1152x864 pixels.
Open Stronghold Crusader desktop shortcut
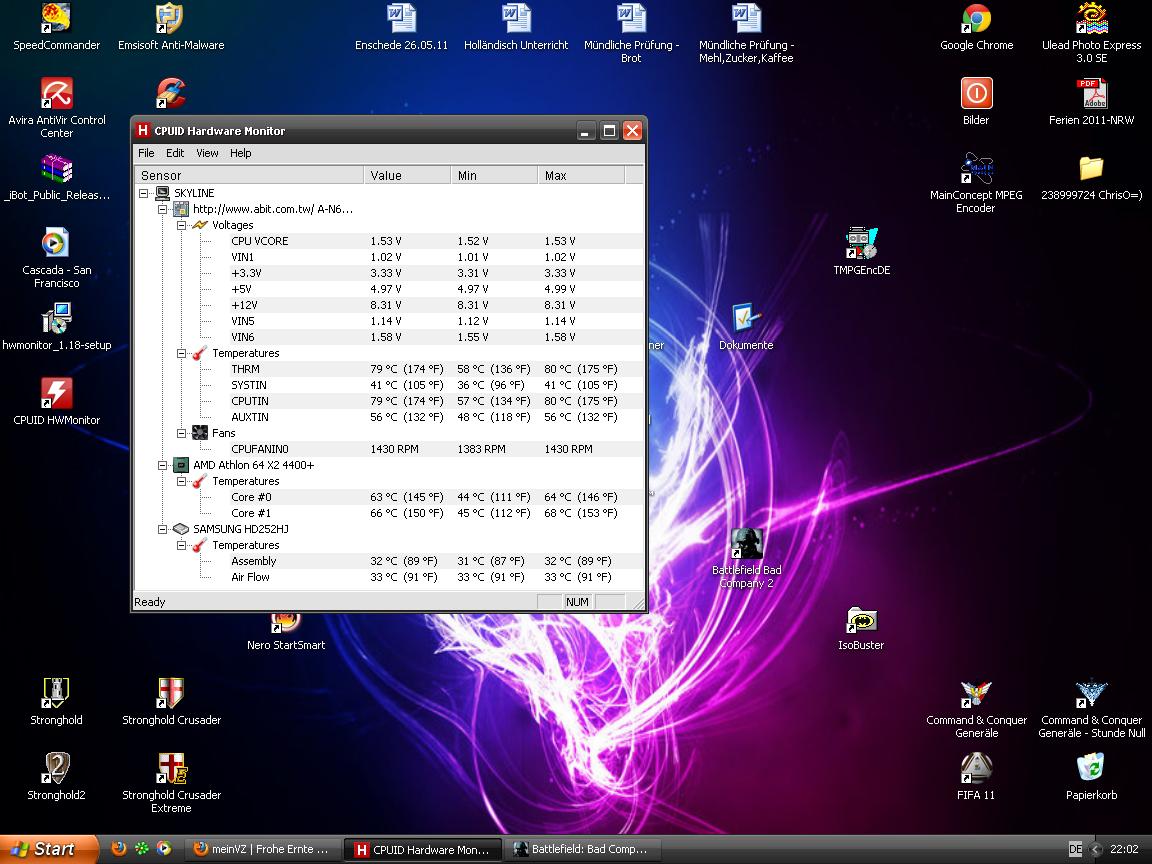[171, 694]
